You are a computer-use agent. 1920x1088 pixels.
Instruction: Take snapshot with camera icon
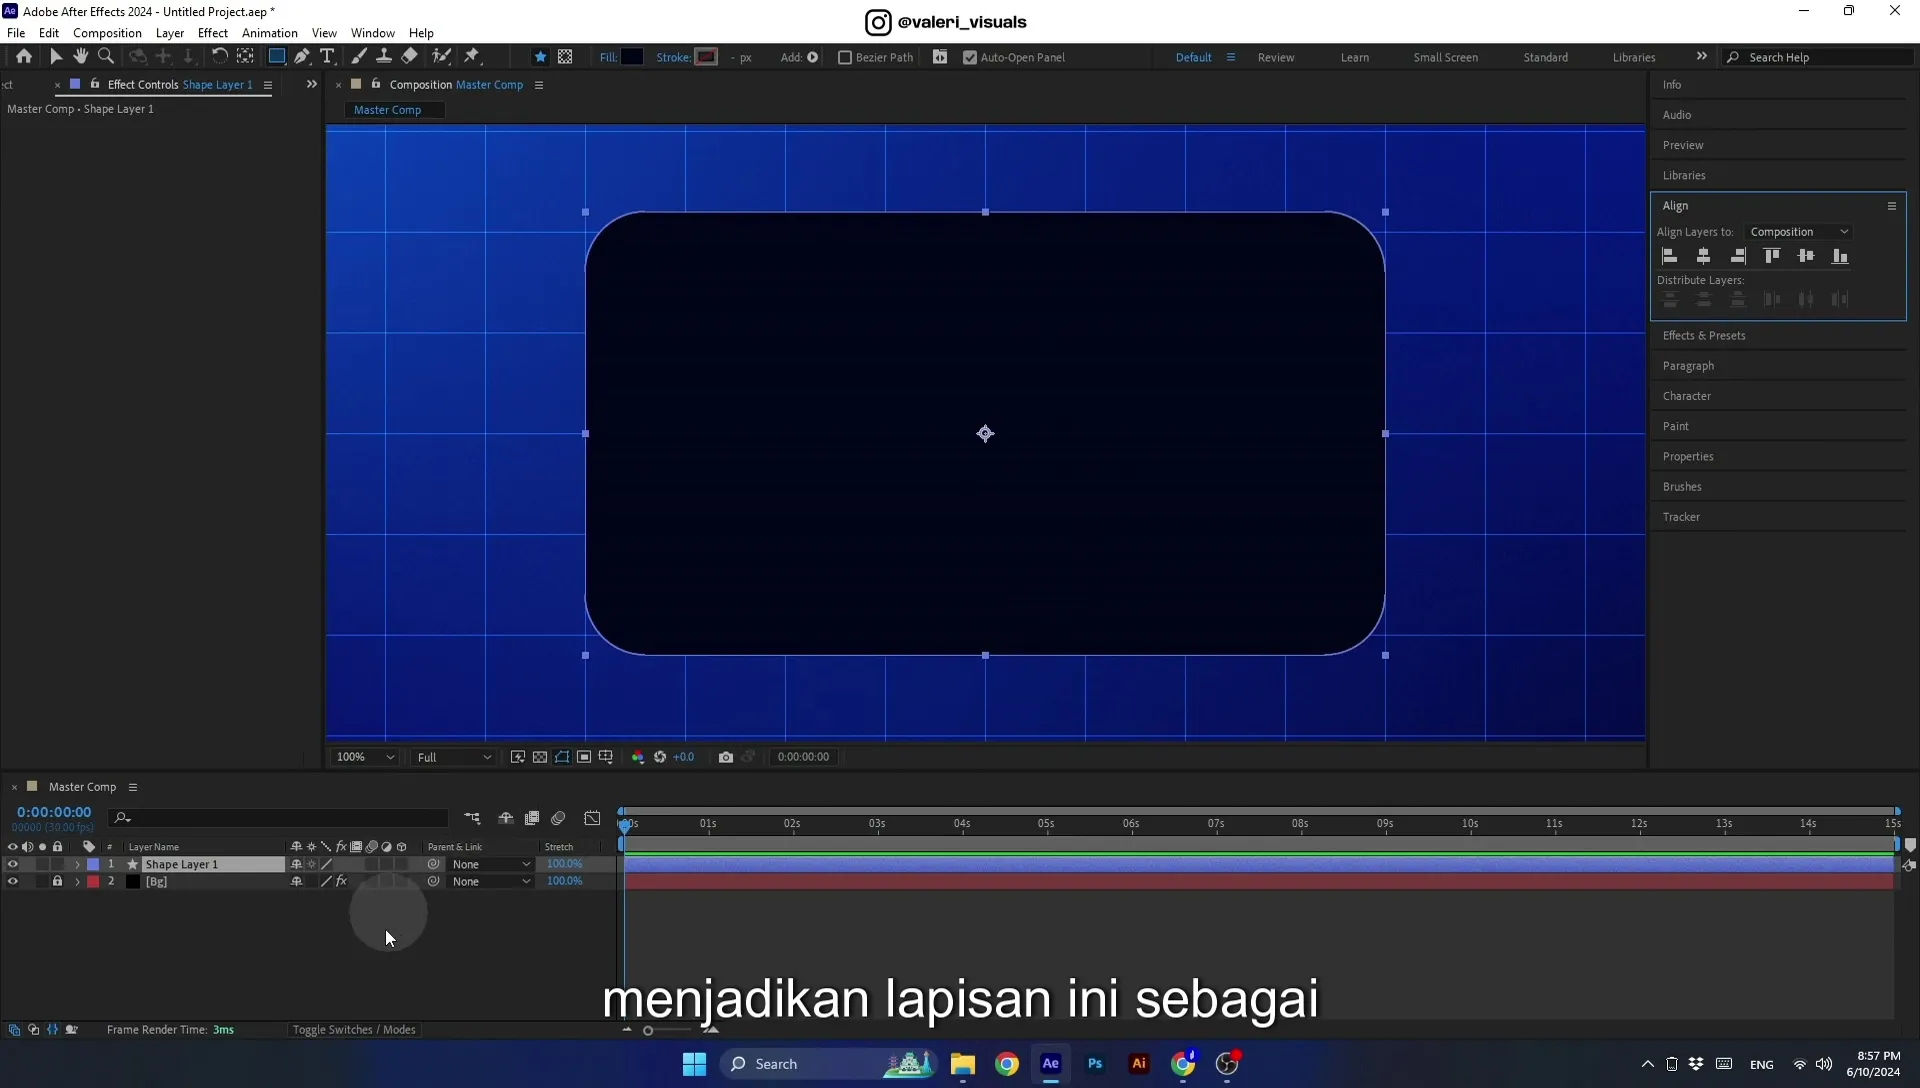[x=726, y=757]
